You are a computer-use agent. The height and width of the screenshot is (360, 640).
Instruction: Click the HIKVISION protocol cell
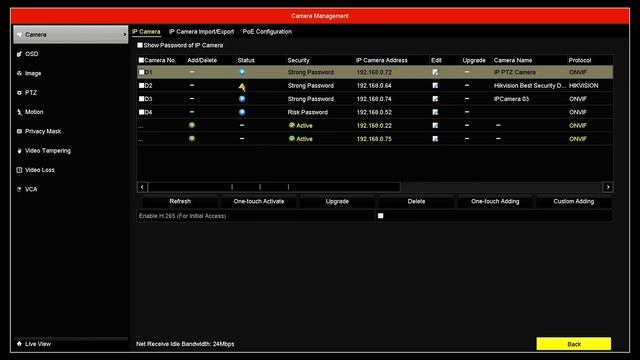[x=584, y=86]
